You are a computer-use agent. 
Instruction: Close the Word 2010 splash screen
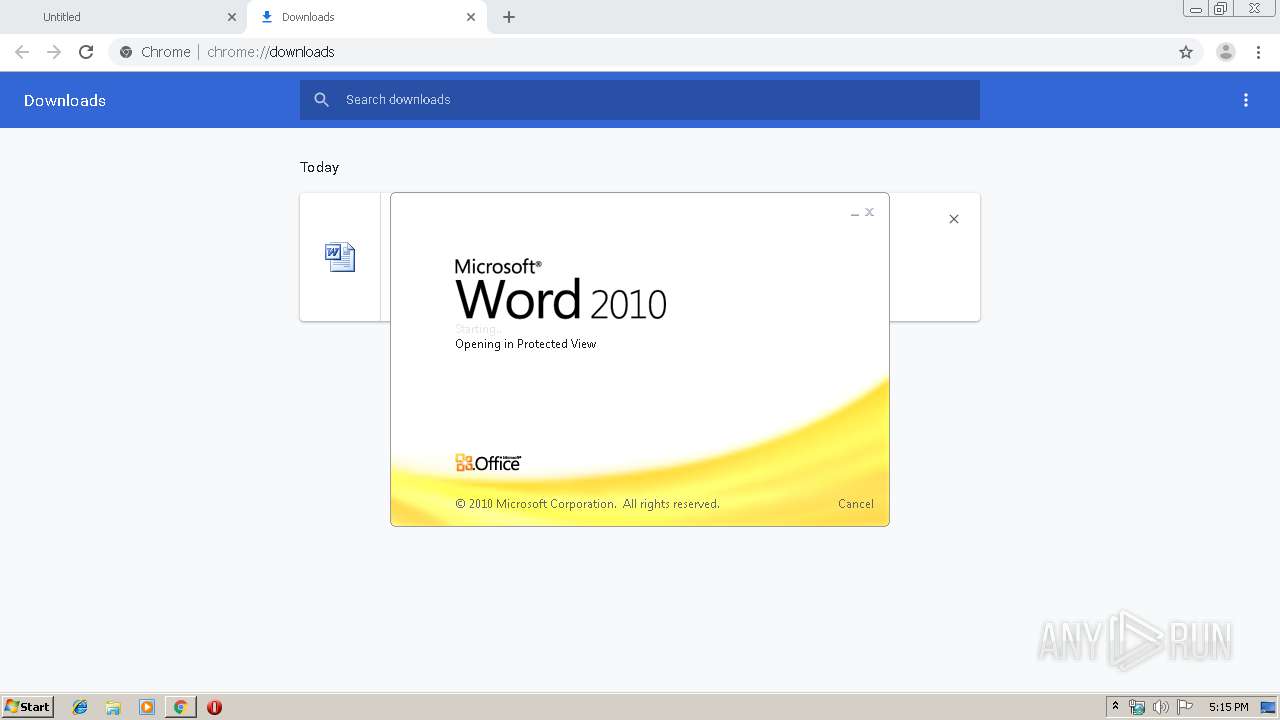point(870,212)
